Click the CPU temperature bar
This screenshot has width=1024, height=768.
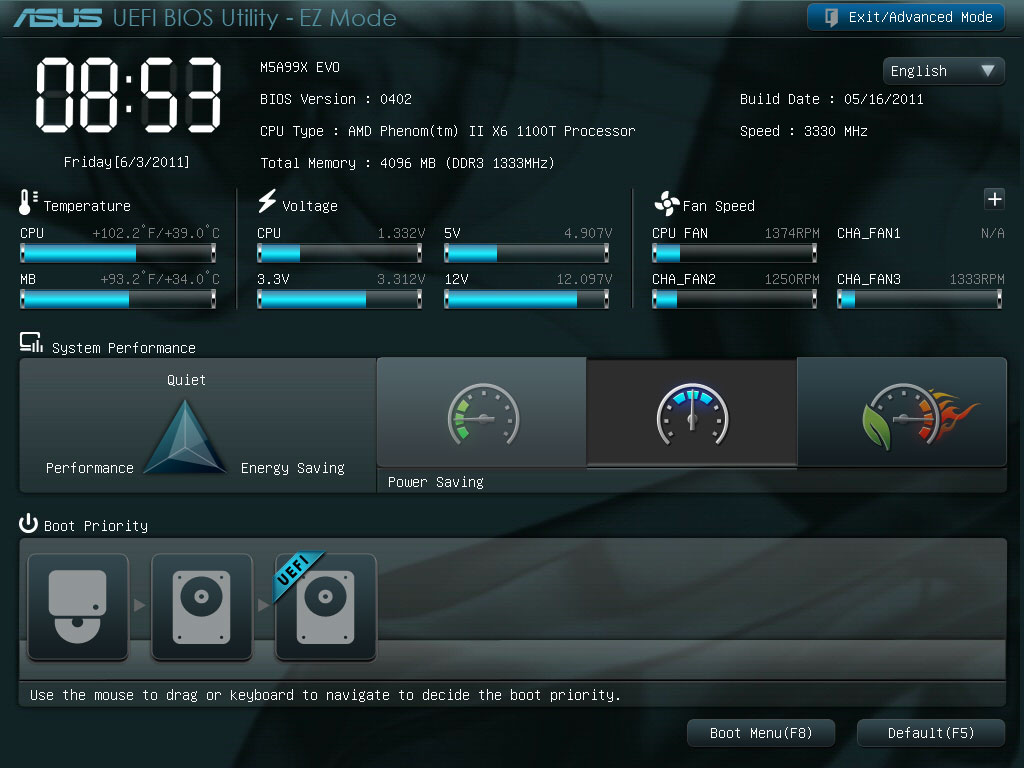(x=118, y=253)
